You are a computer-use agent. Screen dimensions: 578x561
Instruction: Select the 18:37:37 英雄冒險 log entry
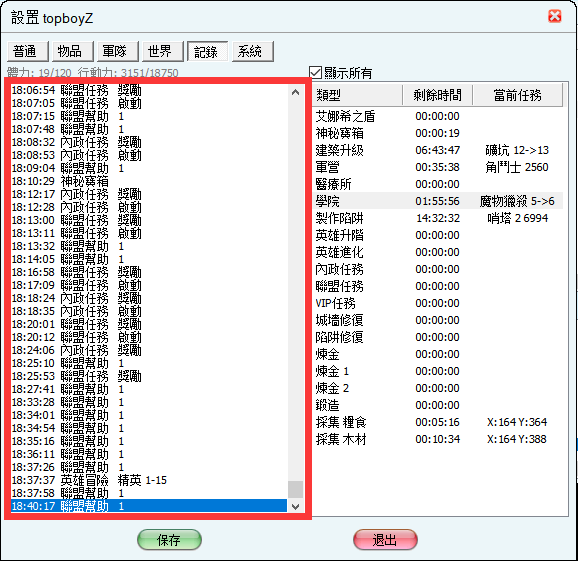click(x=149, y=480)
